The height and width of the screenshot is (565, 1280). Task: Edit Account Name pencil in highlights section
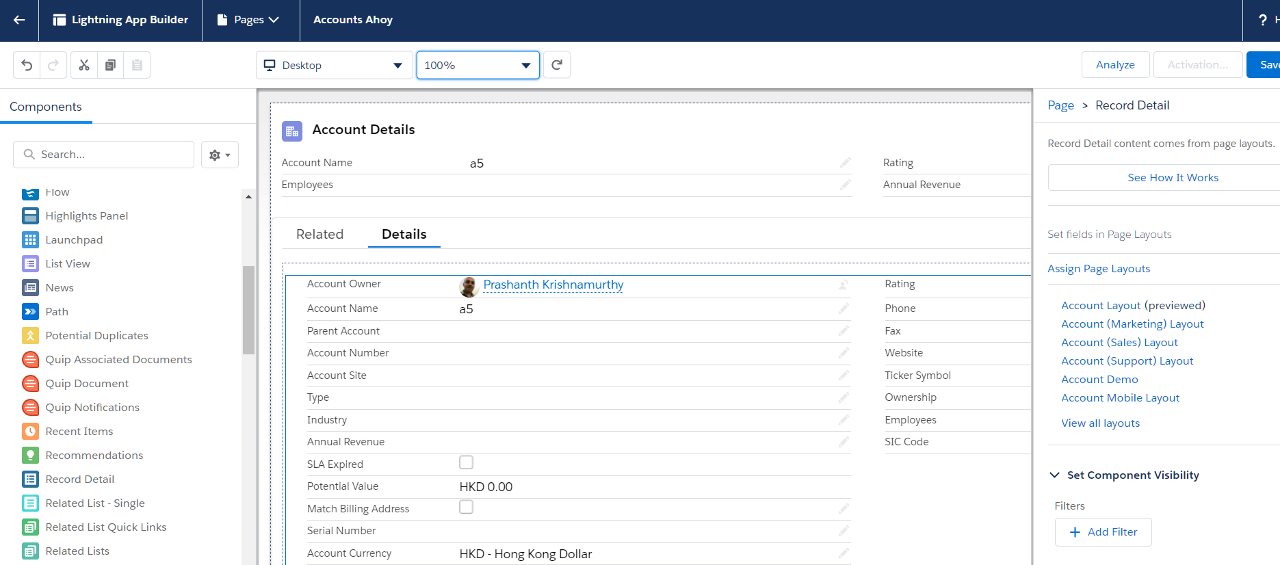click(845, 162)
